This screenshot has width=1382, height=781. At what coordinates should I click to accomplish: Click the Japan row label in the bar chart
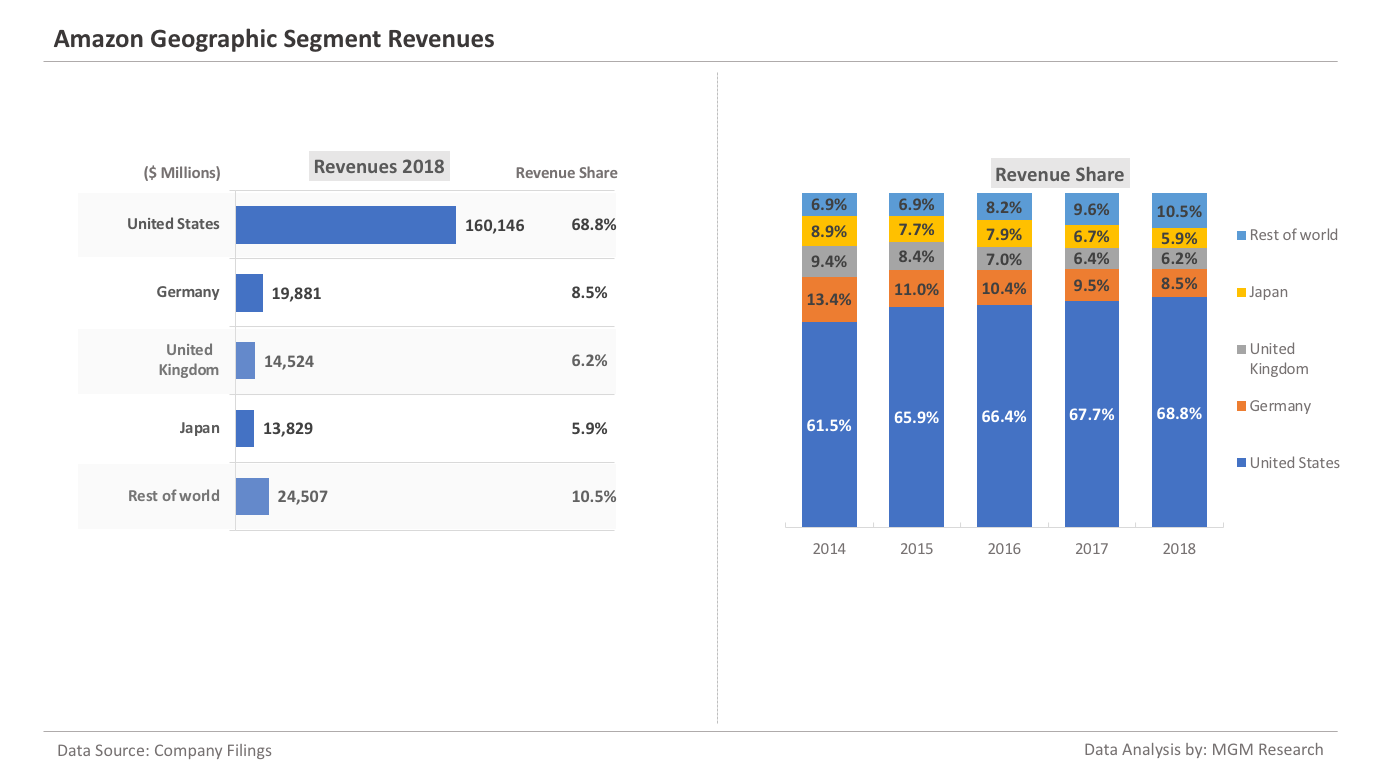click(x=200, y=428)
